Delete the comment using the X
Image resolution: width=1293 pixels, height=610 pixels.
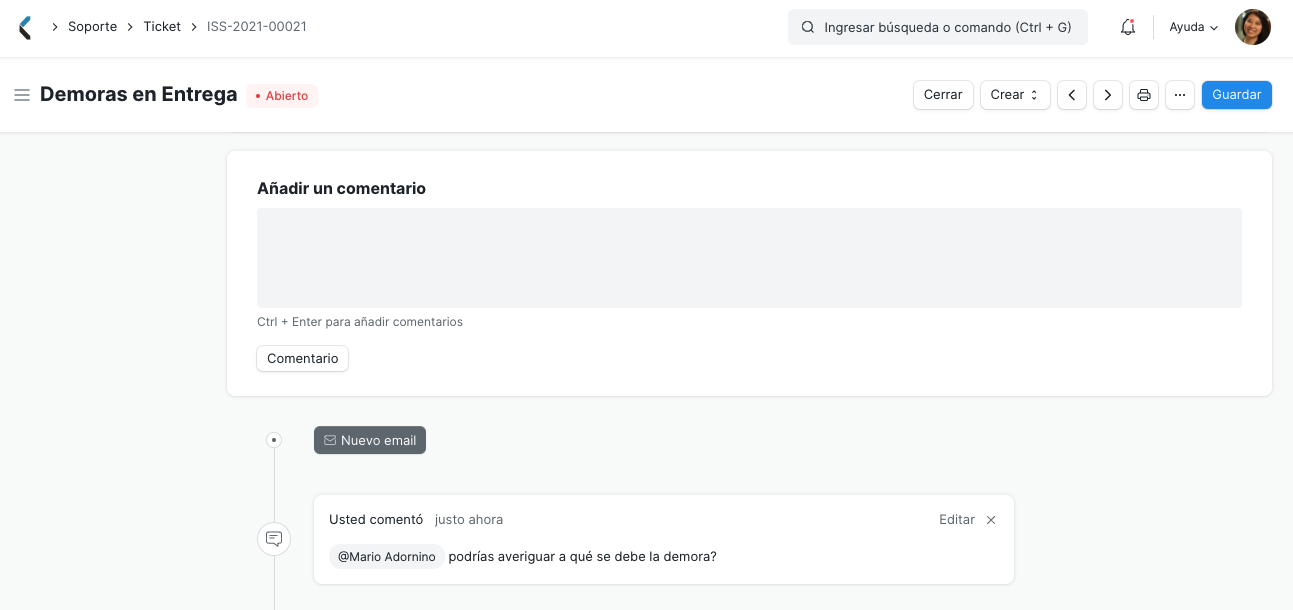click(x=990, y=519)
